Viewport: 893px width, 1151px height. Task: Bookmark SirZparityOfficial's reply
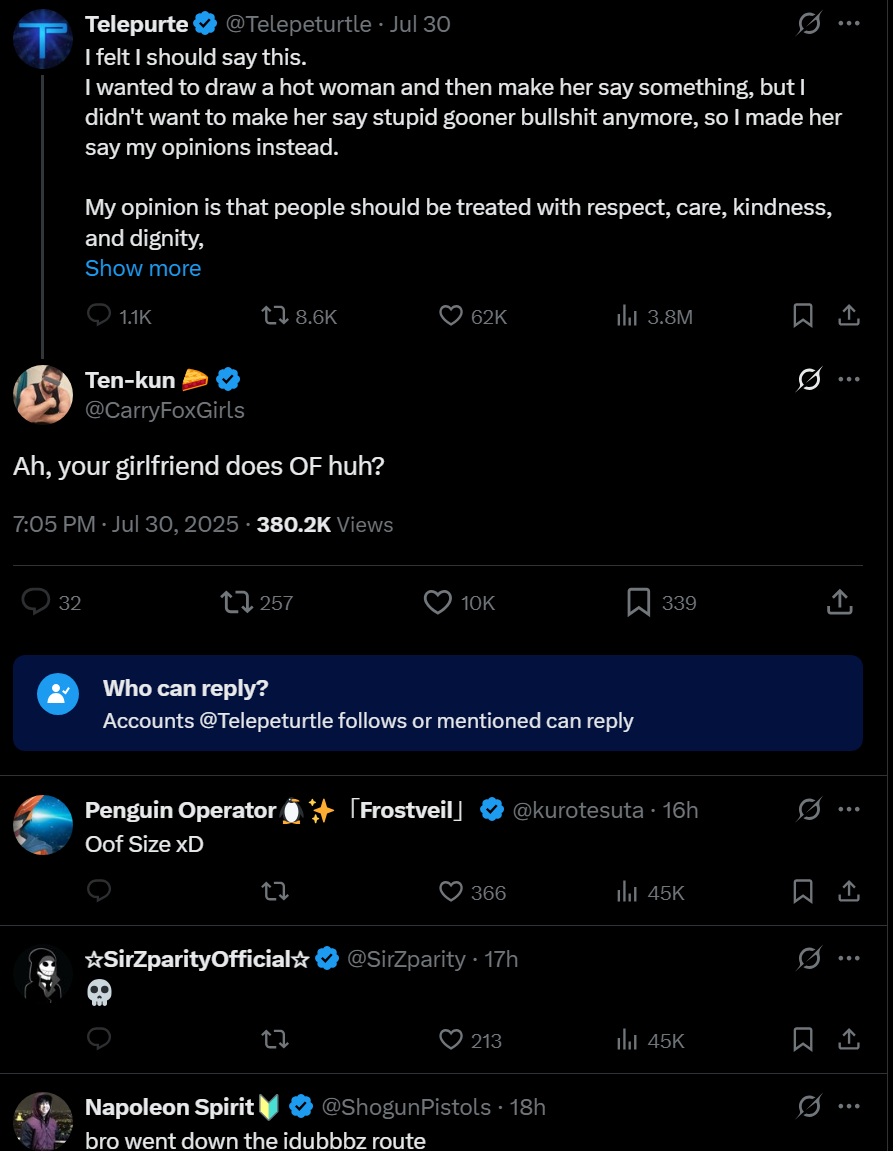802,1040
